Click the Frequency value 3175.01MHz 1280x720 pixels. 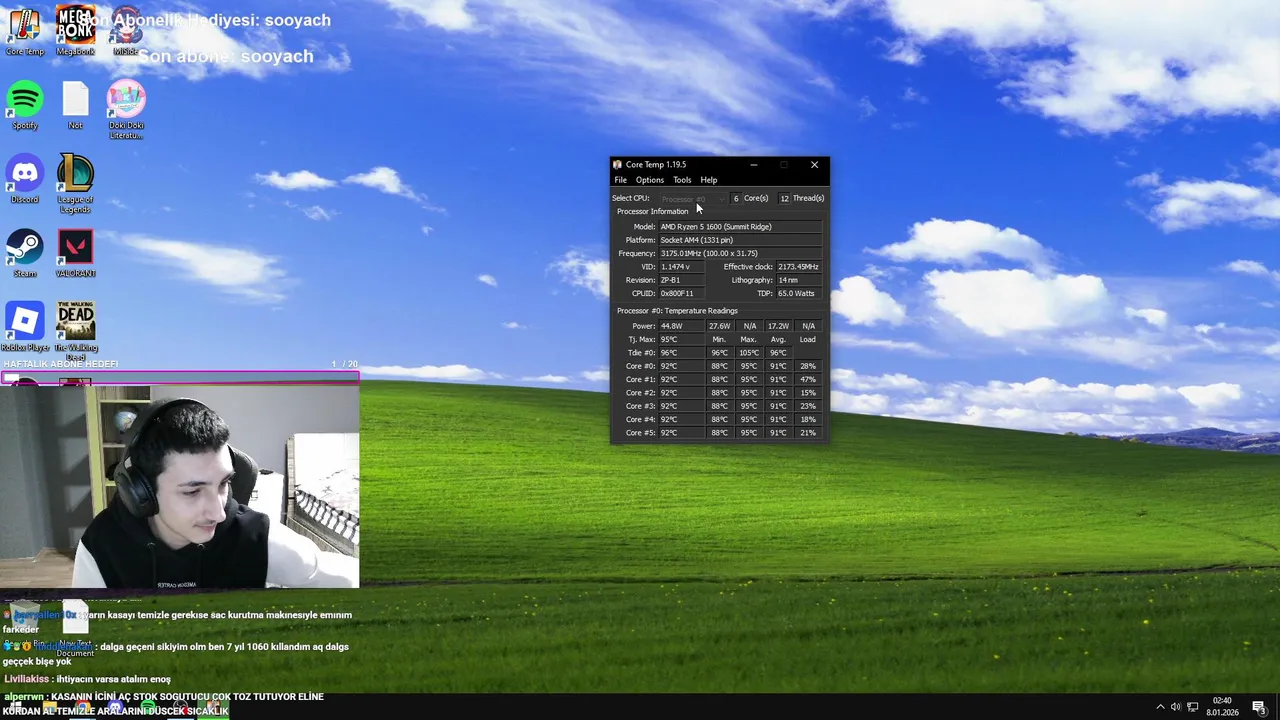point(740,253)
